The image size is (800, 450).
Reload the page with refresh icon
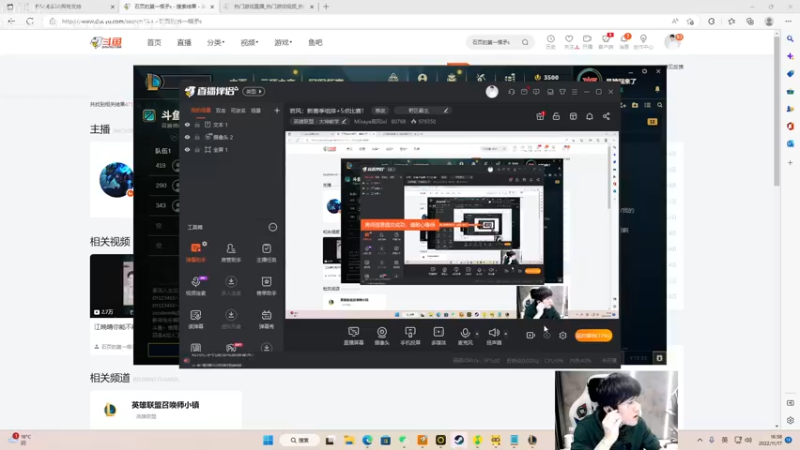pos(30,21)
